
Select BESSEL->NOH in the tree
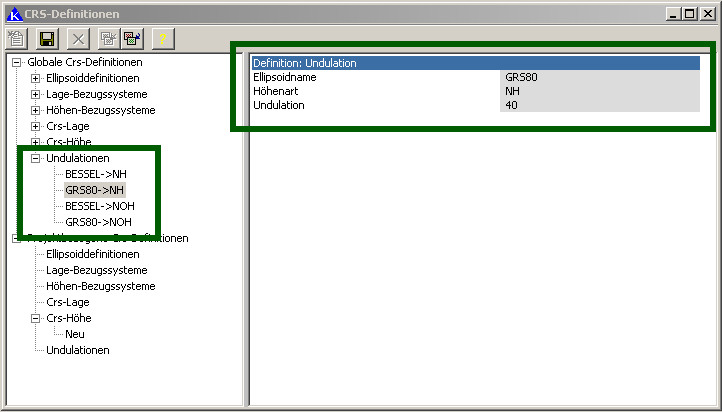[99, 206]
